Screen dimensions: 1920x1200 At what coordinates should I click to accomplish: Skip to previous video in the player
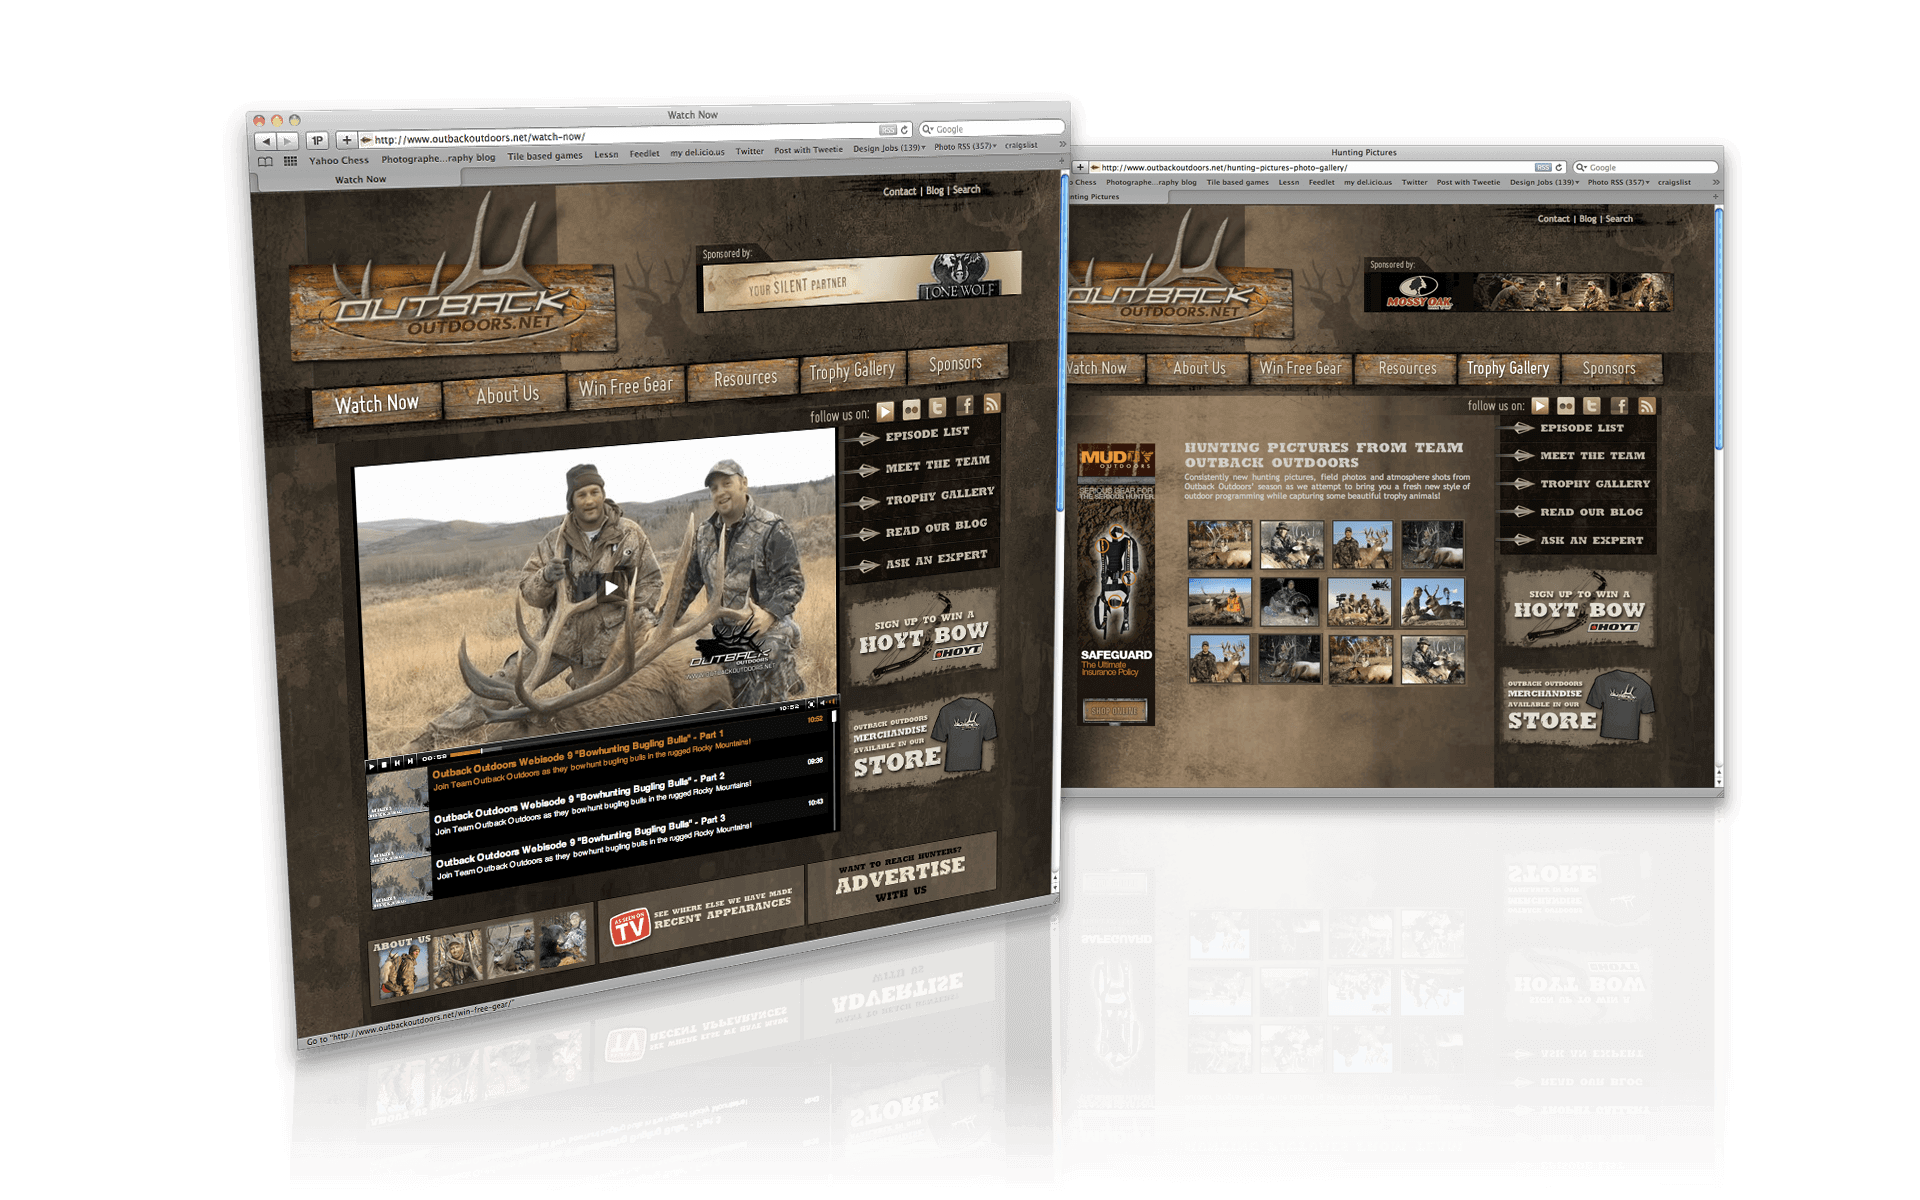click(397, 762)
